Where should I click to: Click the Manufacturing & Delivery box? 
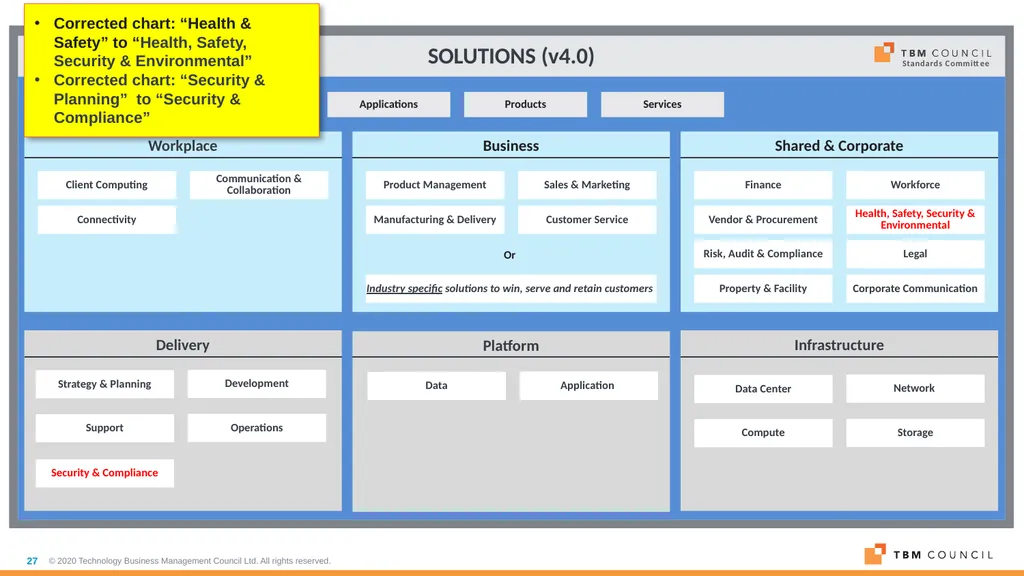(435, 219)
